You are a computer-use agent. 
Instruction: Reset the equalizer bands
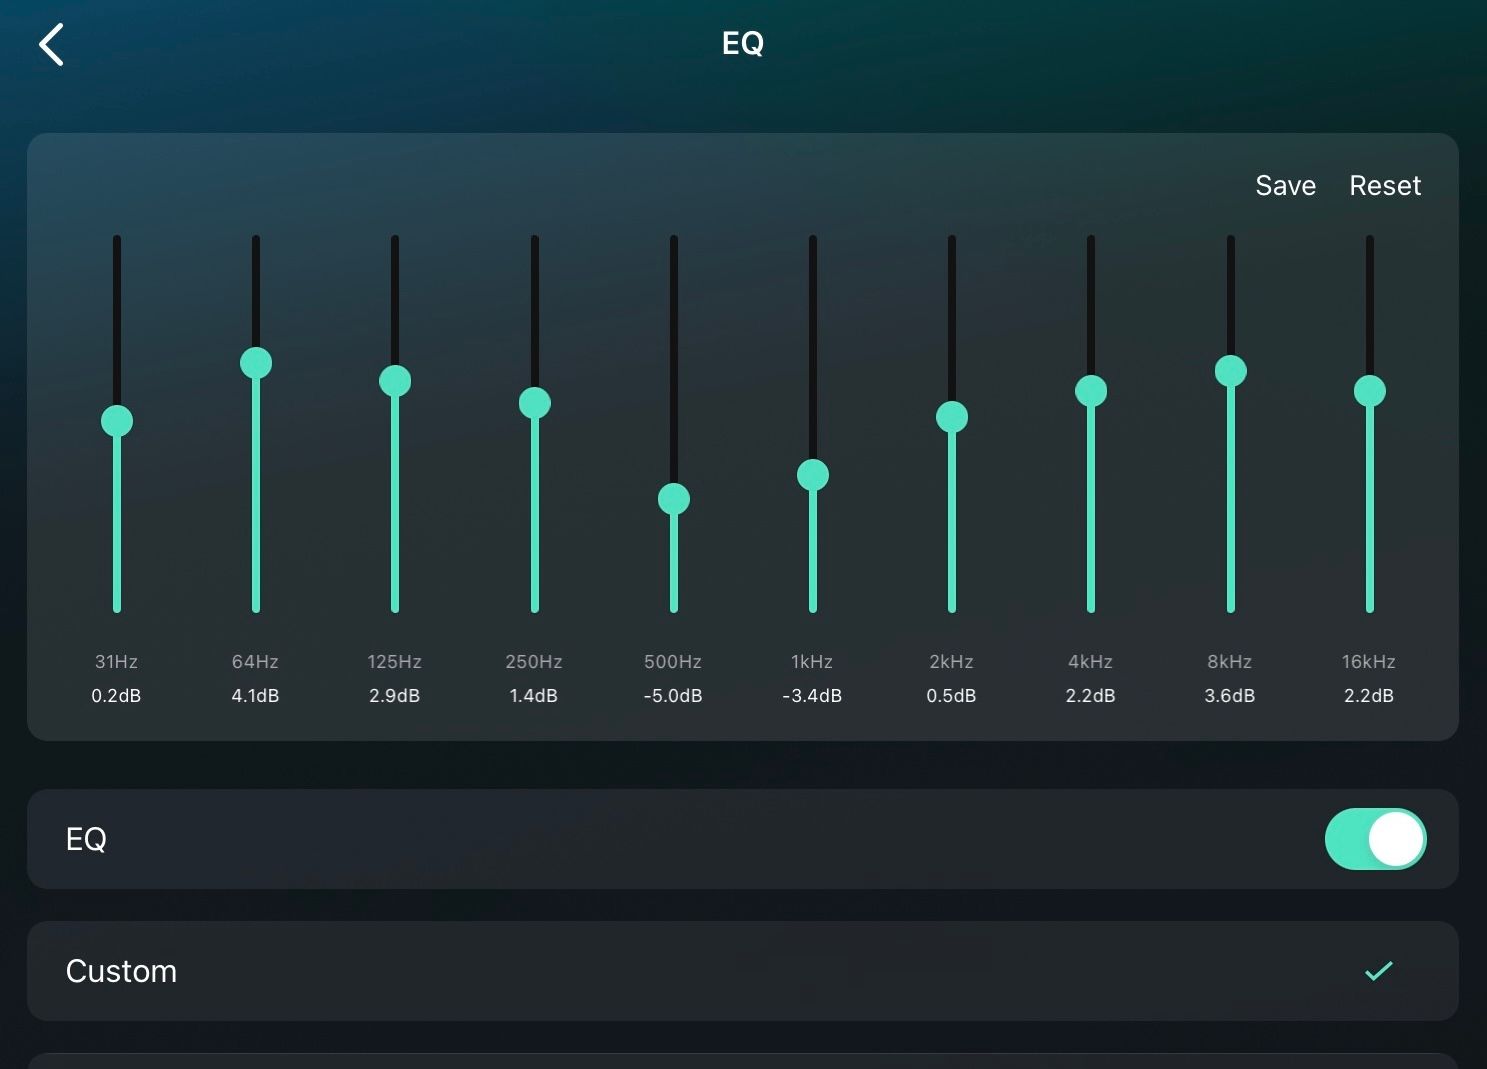pyautogui.click(x=1385, y=186)
